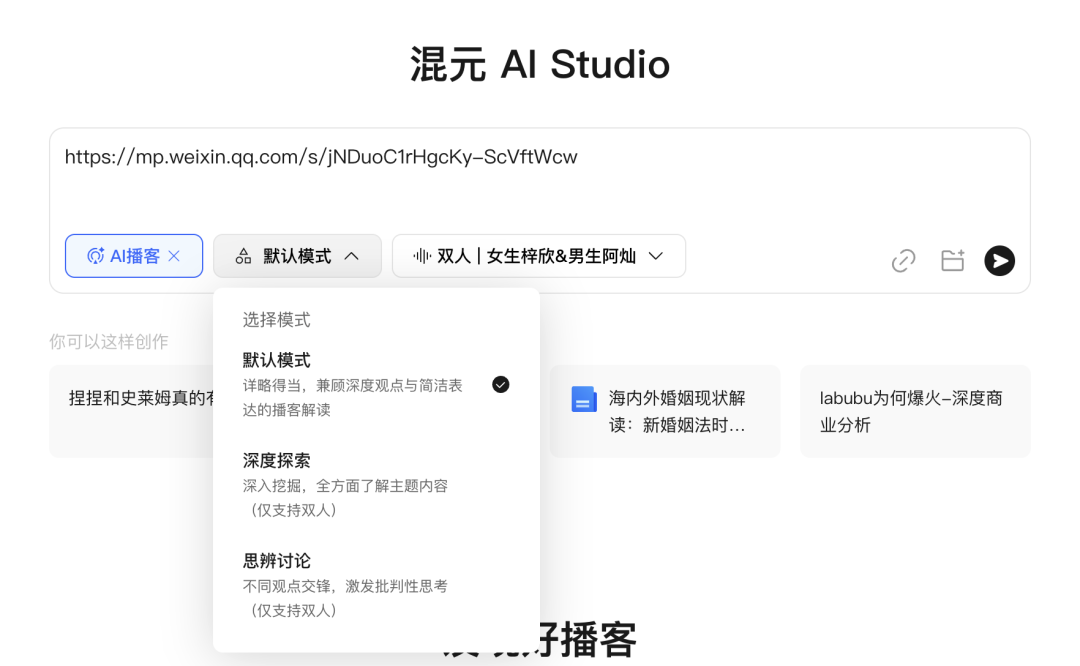Click the link attachment icon
Screen dimensions: 1080x666
tap(903, 261)
